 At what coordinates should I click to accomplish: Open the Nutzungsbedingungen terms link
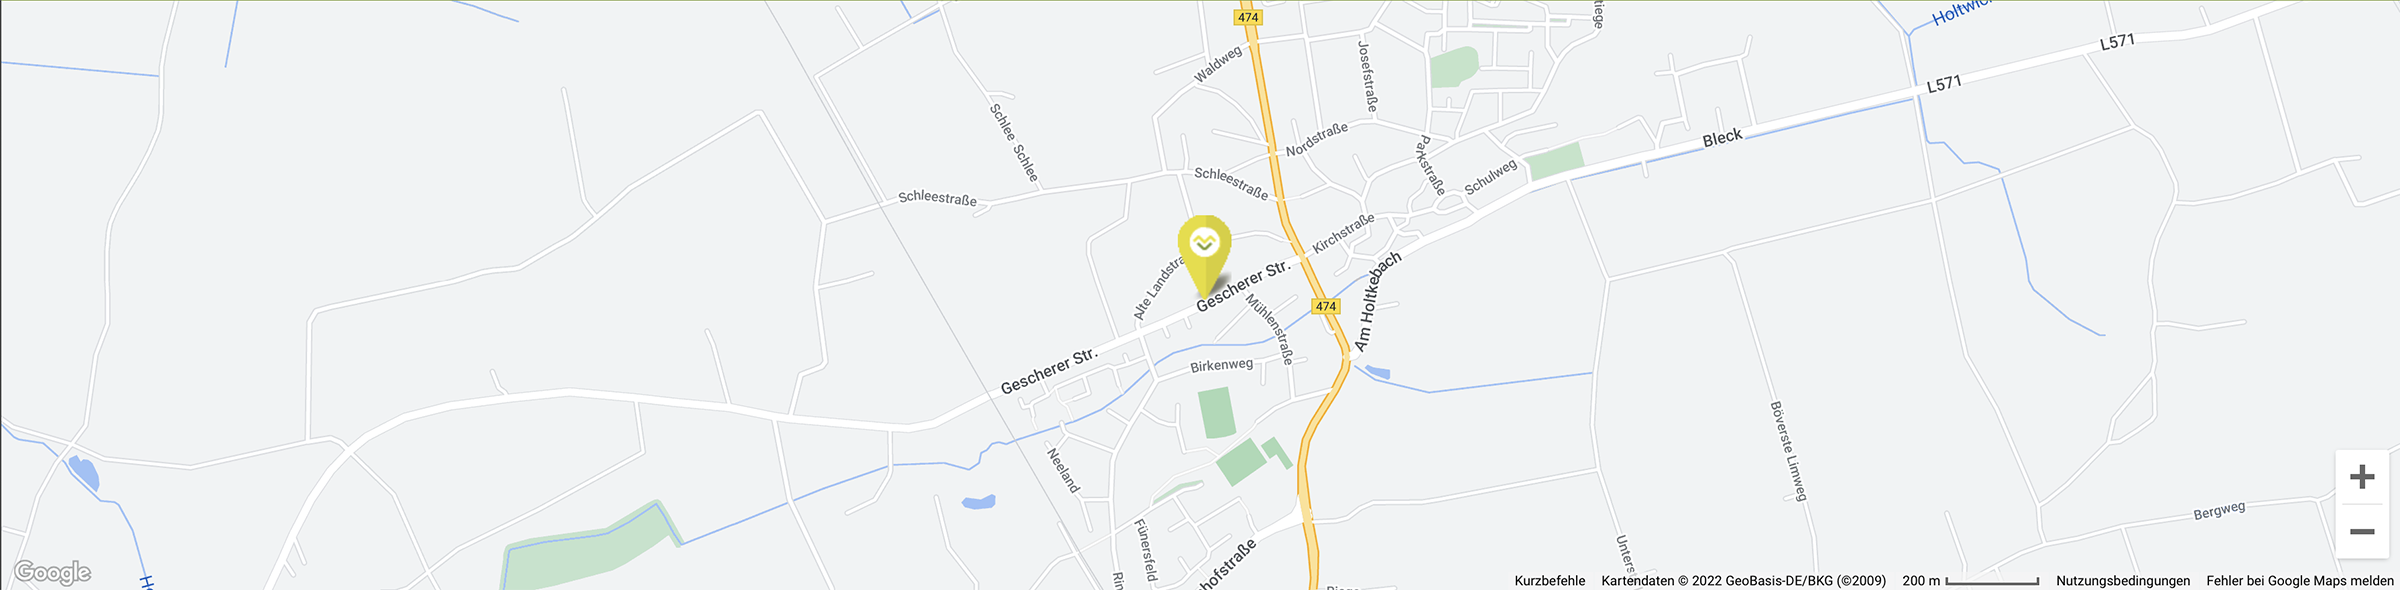tap(2123, 580)
